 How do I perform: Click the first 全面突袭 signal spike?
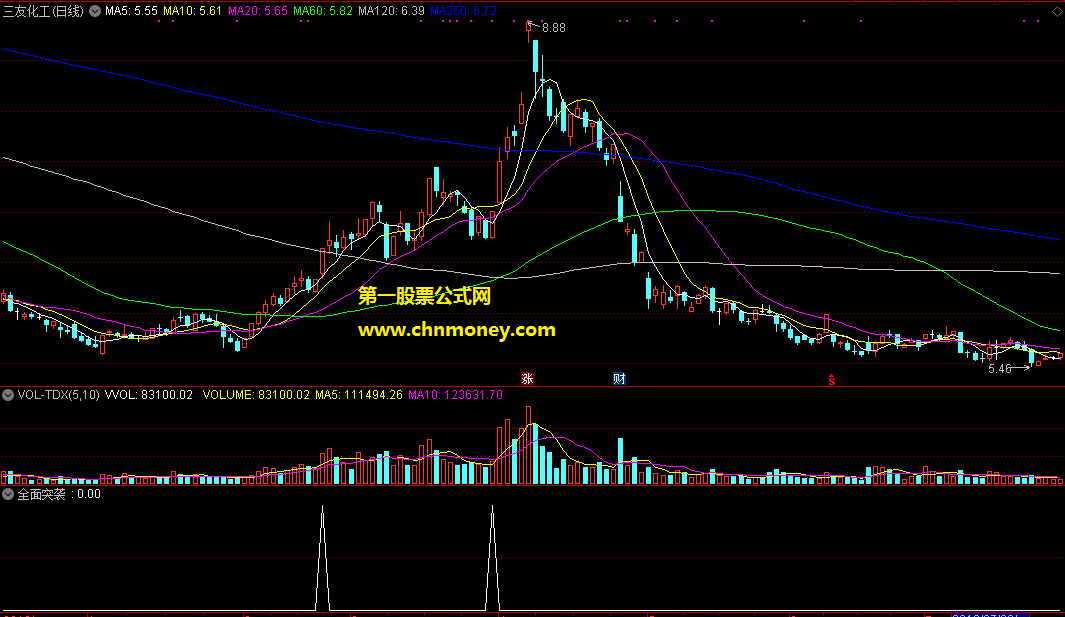(323, 557)
